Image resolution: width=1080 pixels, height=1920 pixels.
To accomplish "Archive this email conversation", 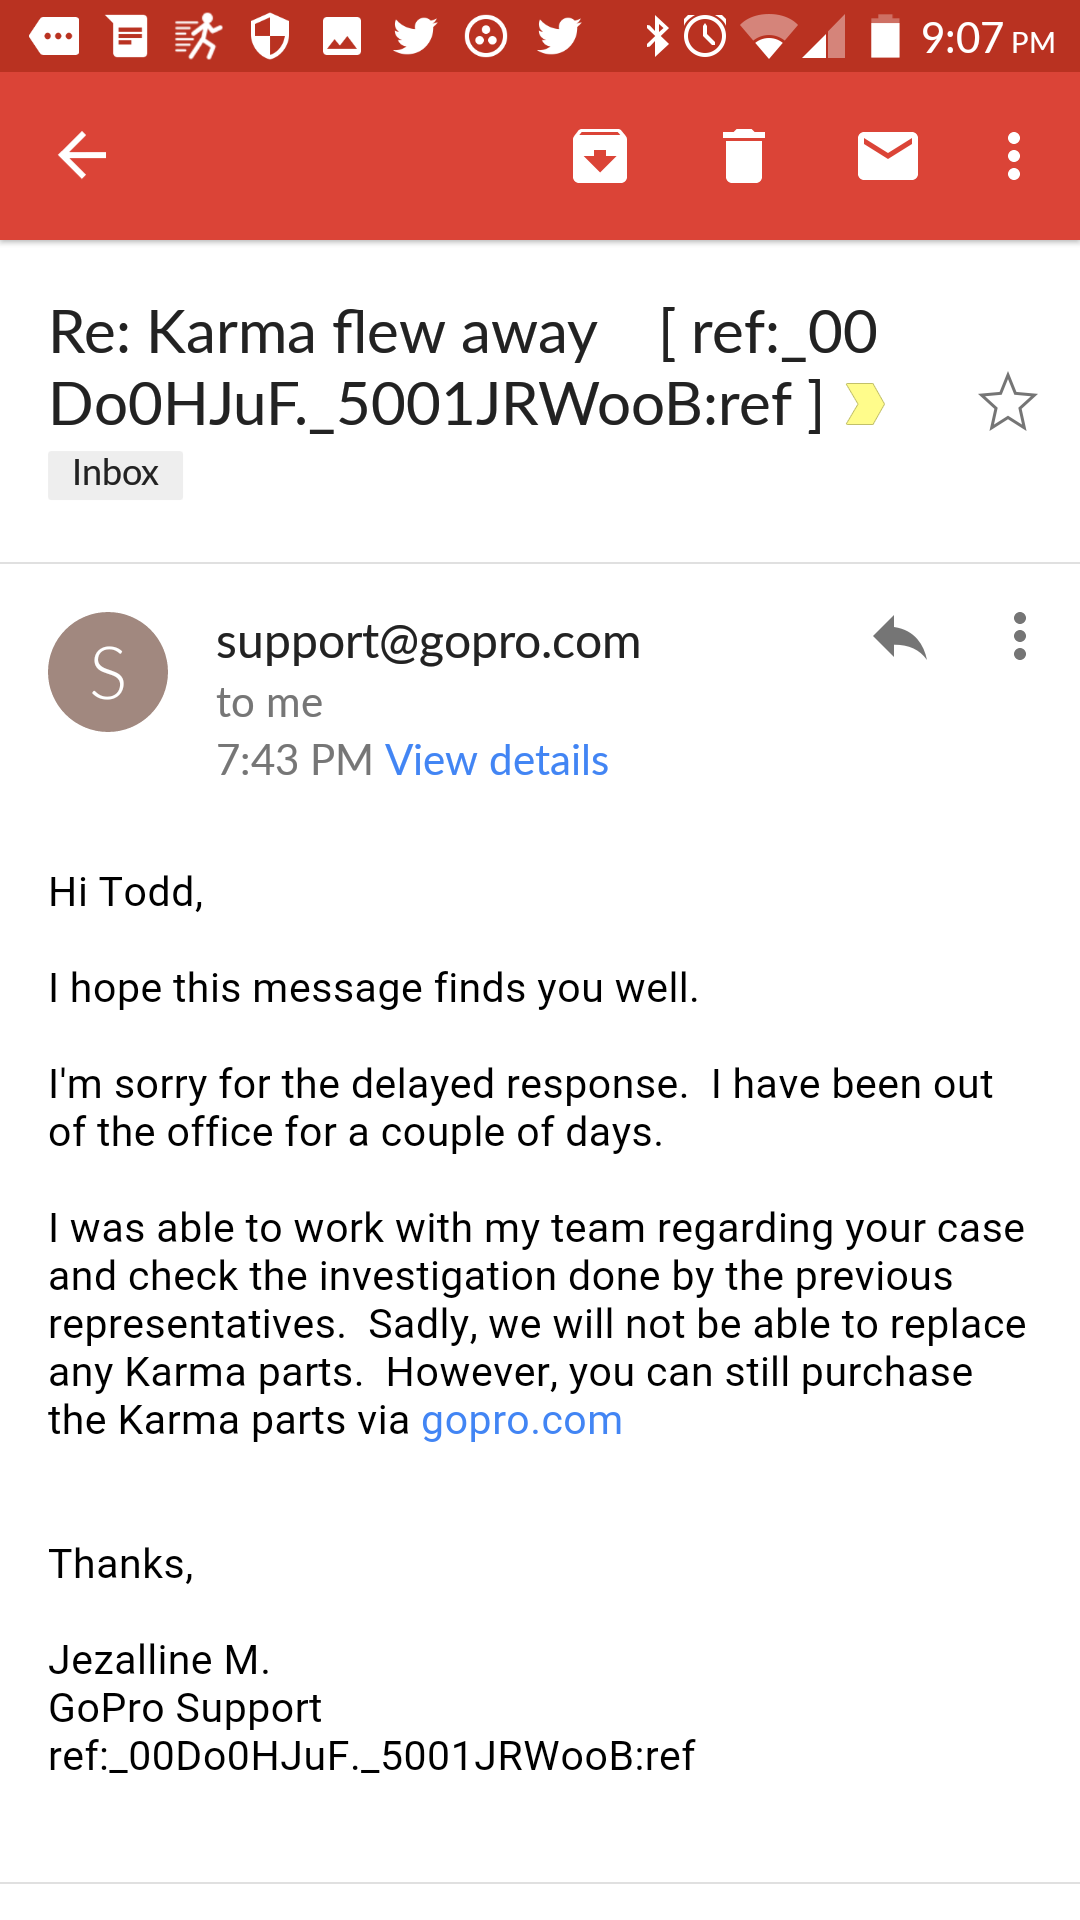I will (x=600, y=156).
